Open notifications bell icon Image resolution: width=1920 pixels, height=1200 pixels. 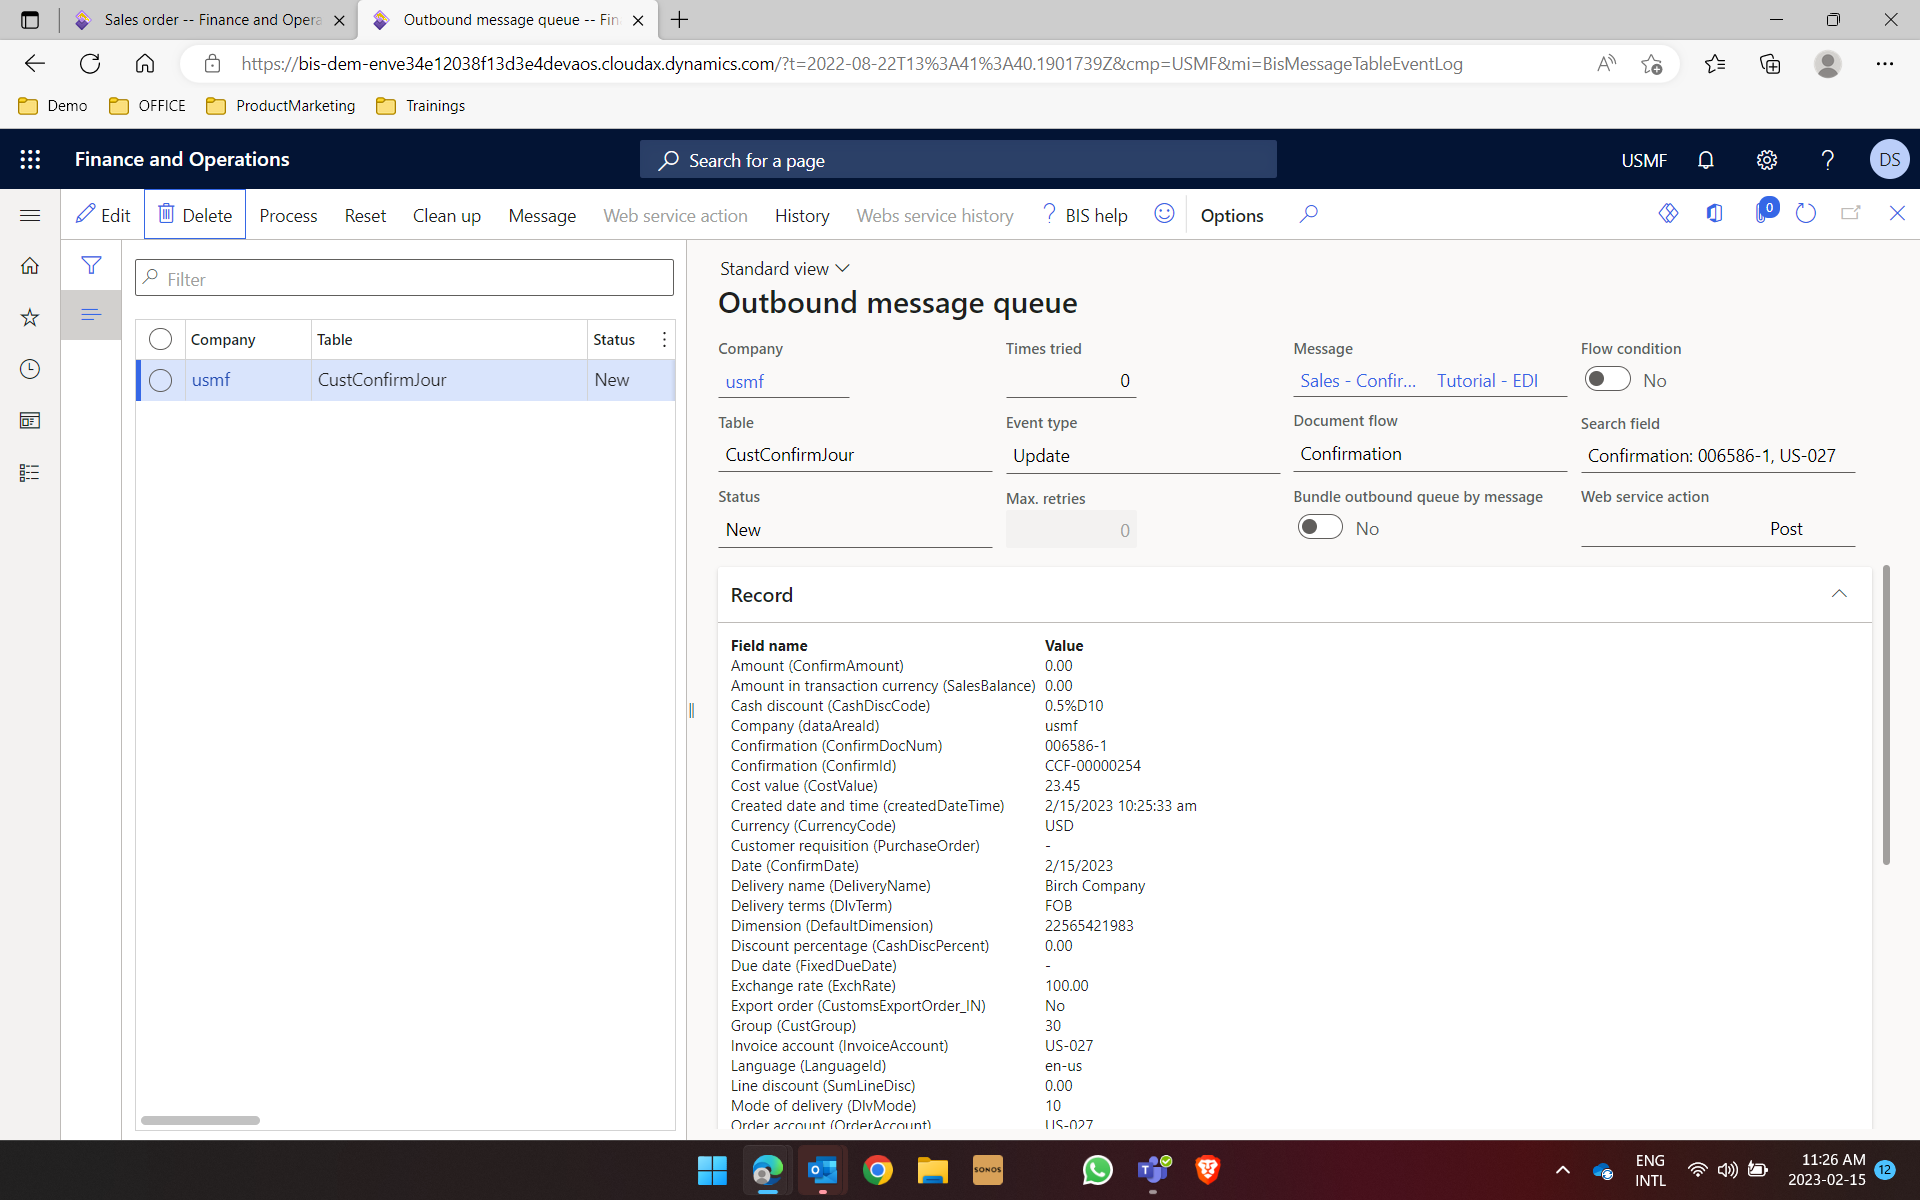click(x=1706, y=160)
